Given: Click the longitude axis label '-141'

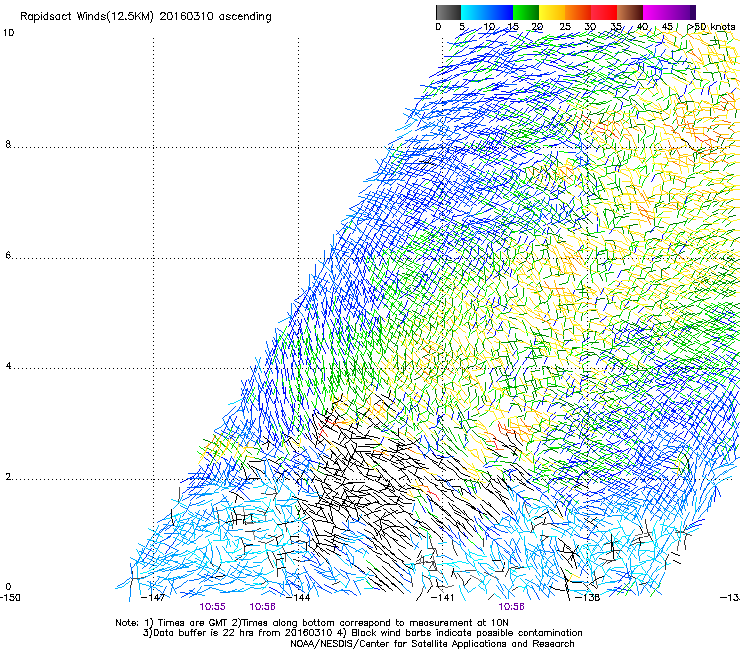Looking at the screenshot, I should point(442,598).
